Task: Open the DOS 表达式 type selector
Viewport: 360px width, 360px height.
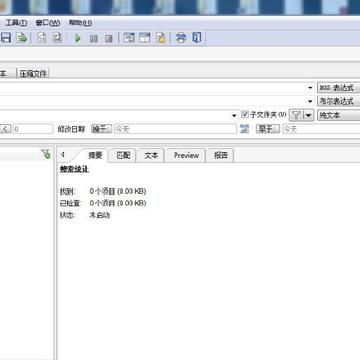Action: tap(338, 88)
